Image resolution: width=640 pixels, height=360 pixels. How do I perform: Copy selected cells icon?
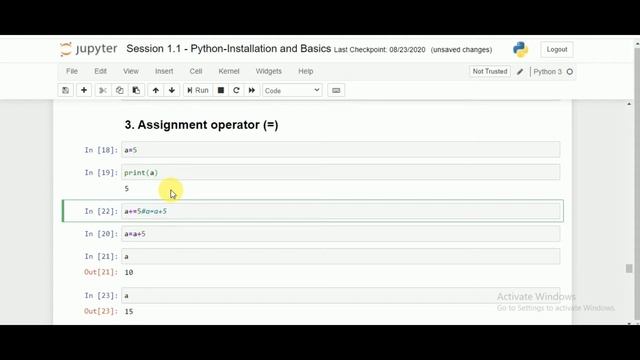(120, 90)
